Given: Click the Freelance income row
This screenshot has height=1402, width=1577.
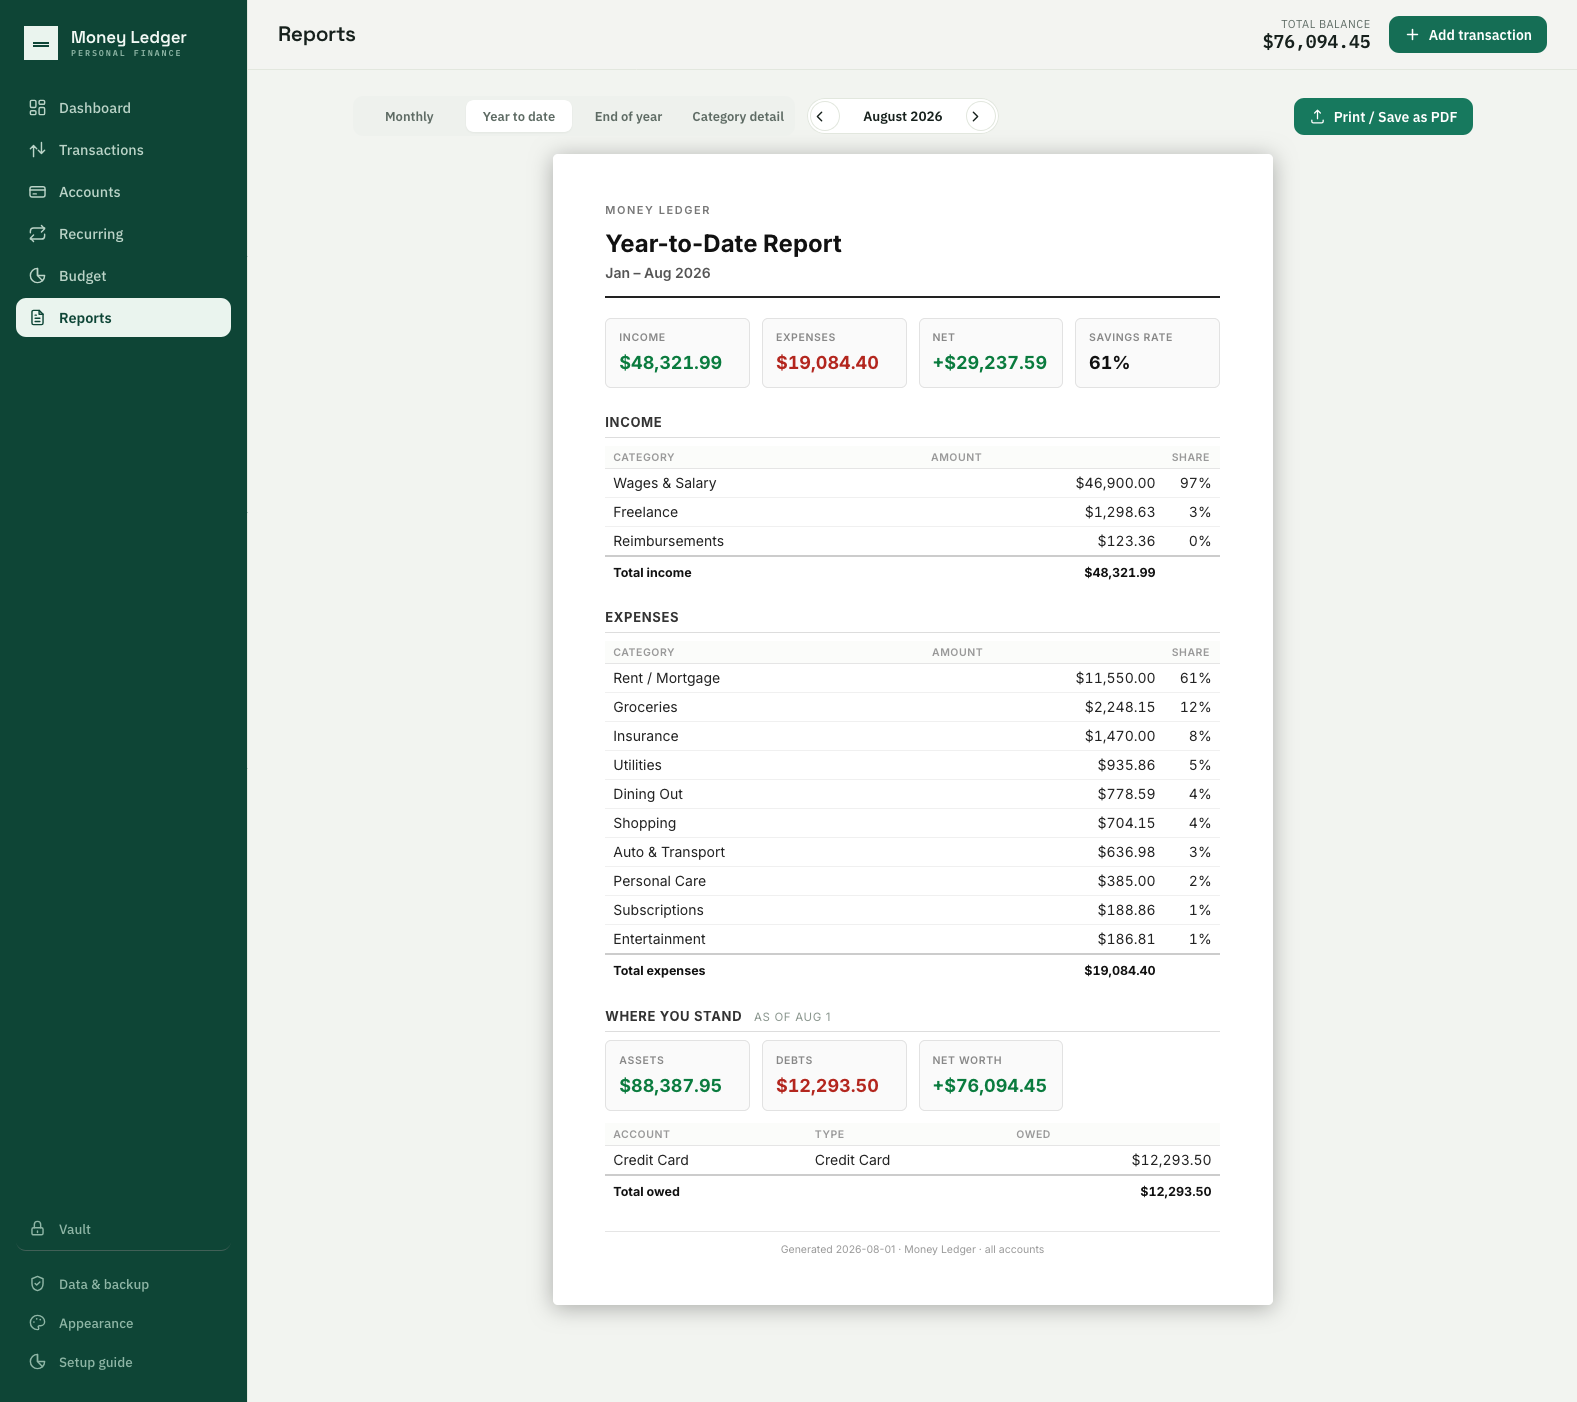Looking at the screenshot, I should pyautogui.click(x=912, y=512).
